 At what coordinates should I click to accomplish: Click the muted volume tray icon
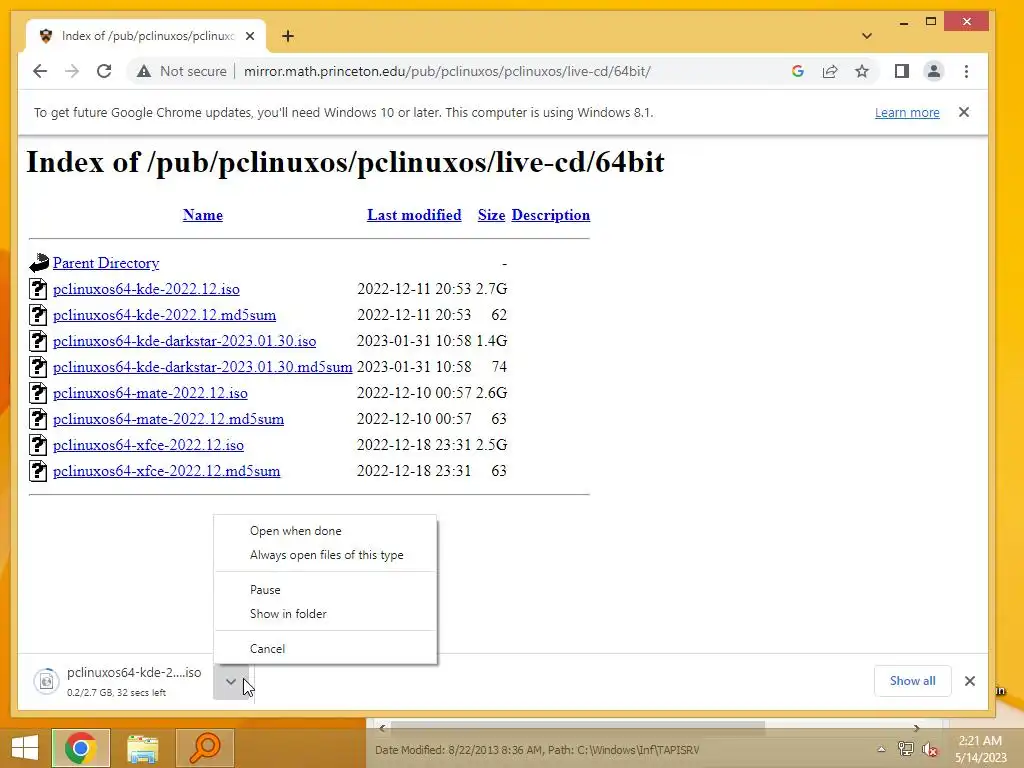click(x=929, y=749)
